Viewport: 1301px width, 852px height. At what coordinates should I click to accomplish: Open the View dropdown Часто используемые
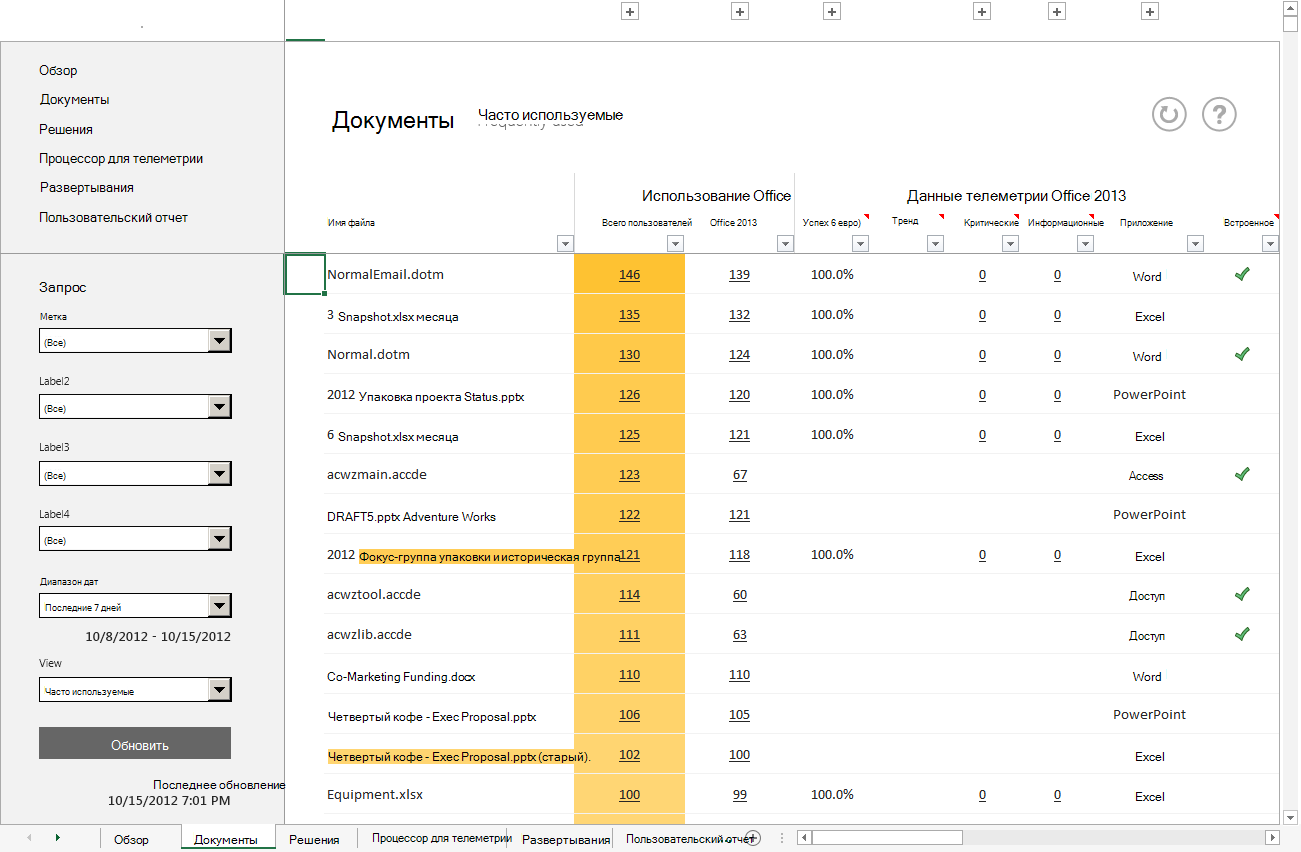pyautogui.click(x=220, y=690)
